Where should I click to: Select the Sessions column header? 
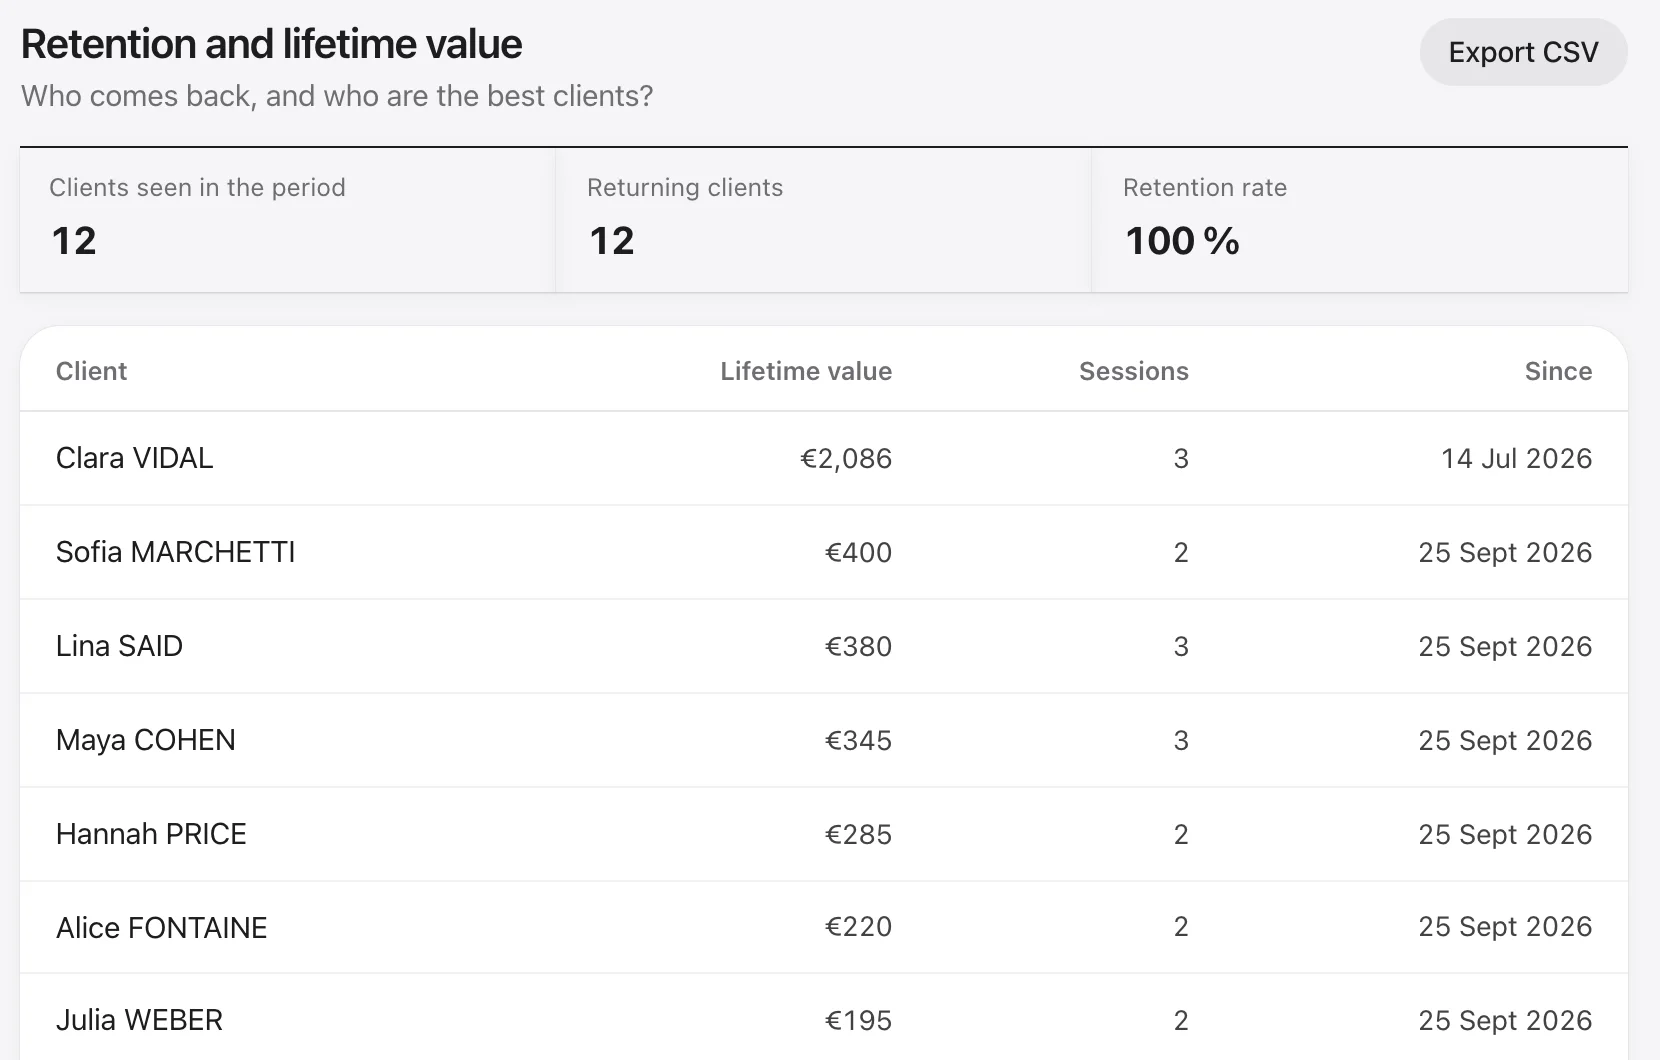(1134, 371)
